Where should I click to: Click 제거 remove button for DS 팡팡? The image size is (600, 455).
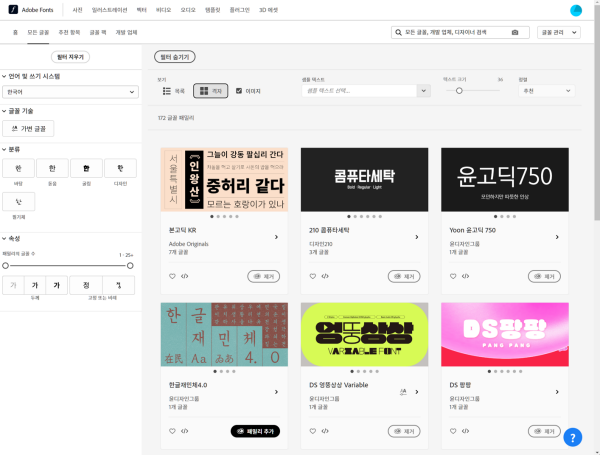point(544,431)
